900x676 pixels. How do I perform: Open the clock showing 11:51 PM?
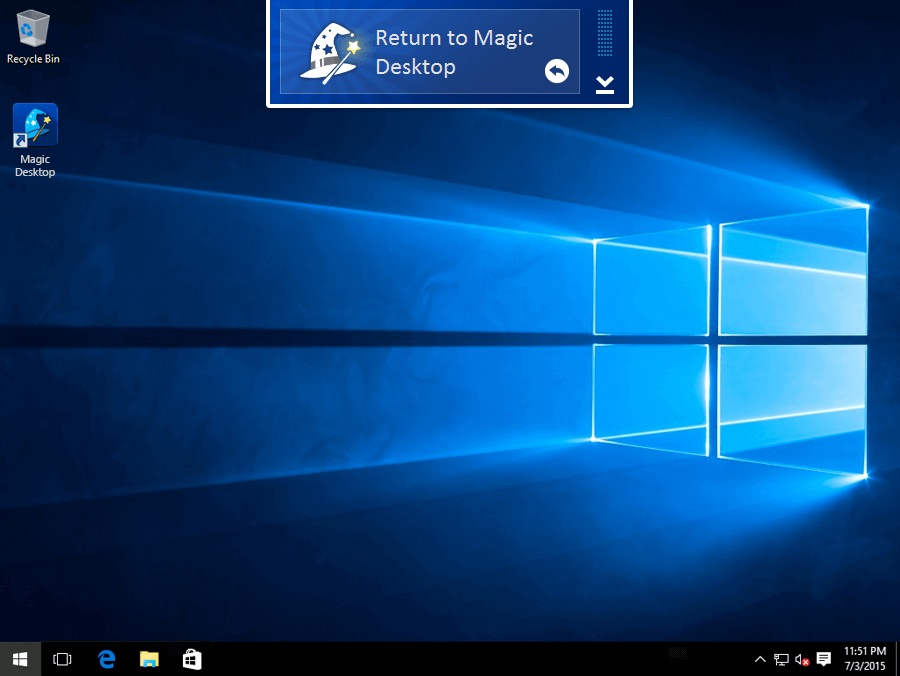(865, 659)
